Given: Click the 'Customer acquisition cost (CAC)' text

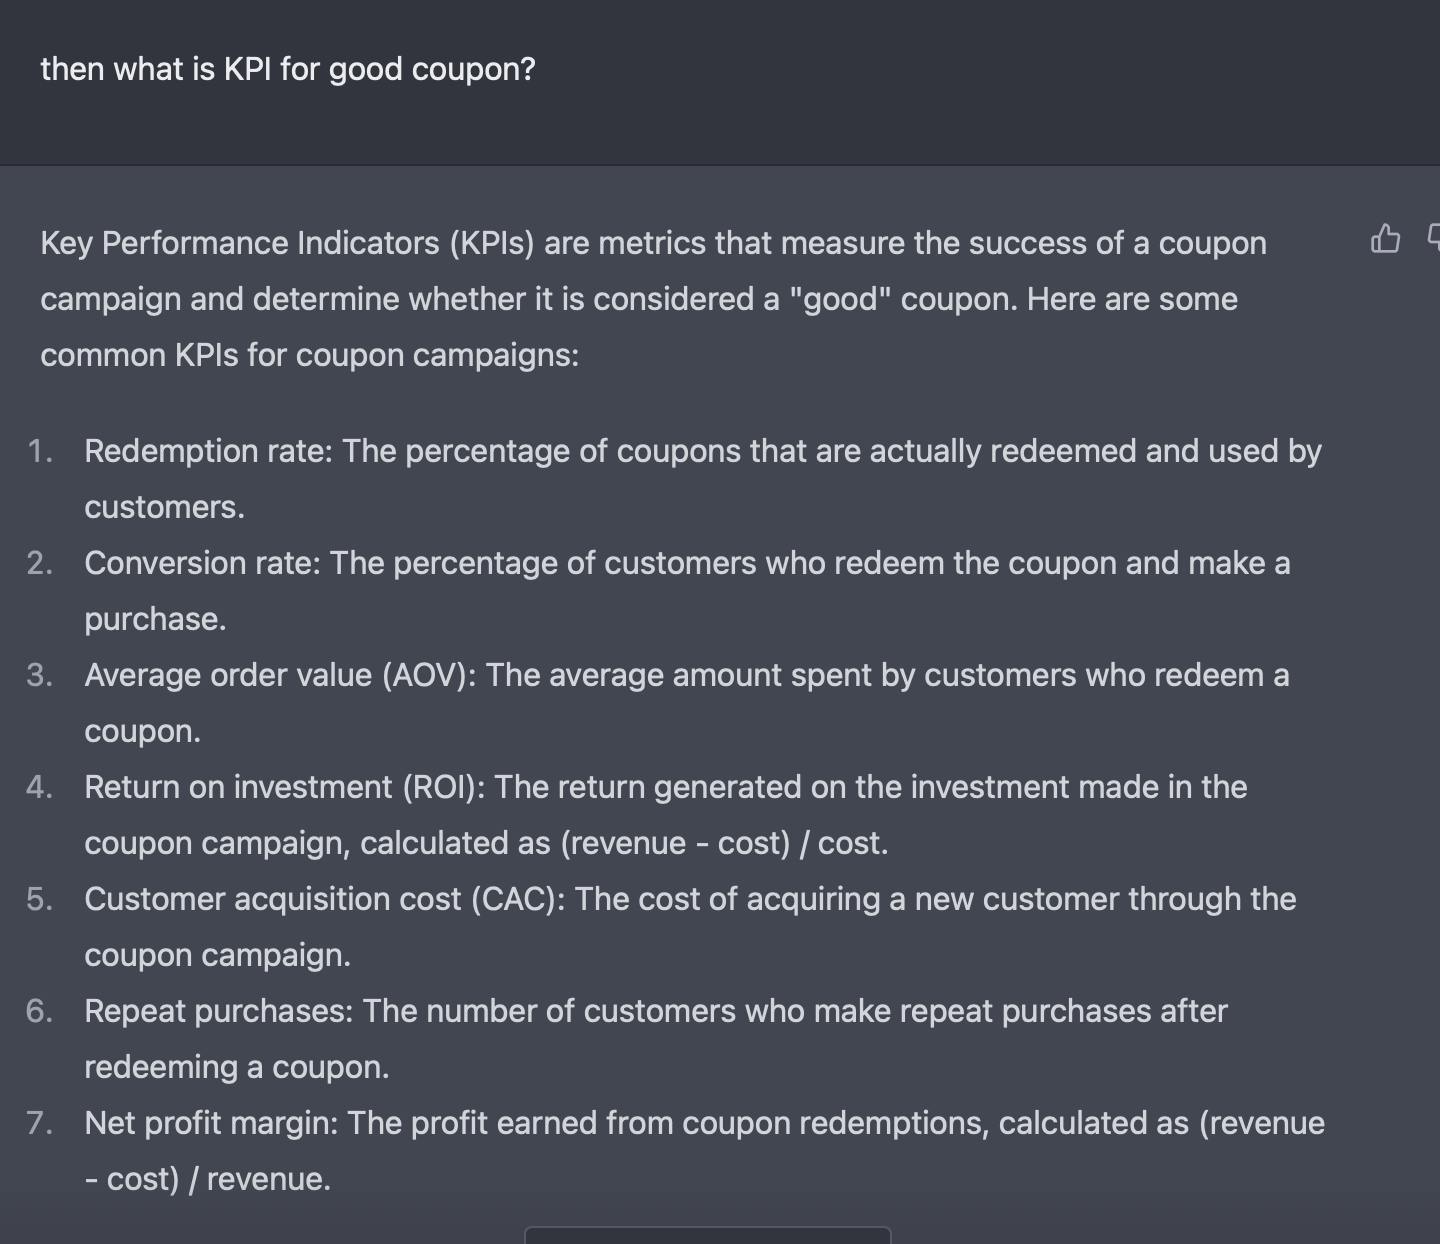Looking at the screenshot, I should coord(321,899).
